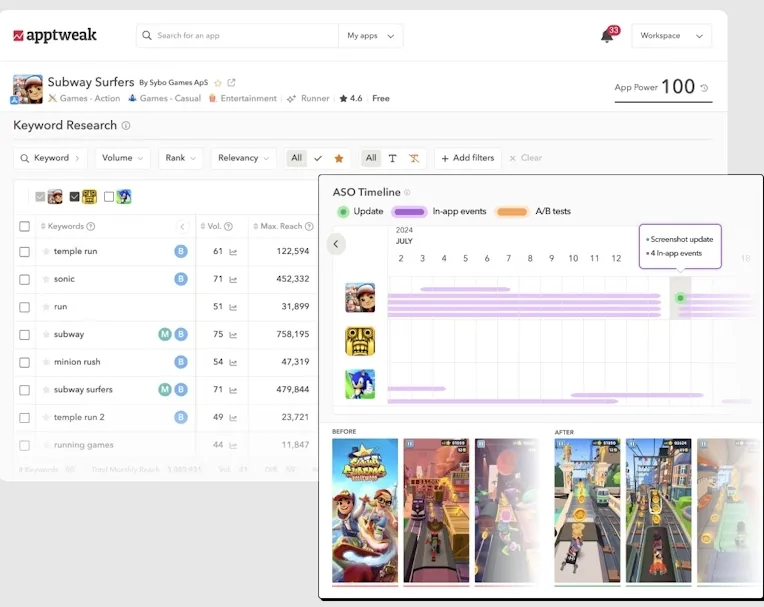Click the Search for an app field
This screenshot has width=764, height=607.
pos(240,36)
